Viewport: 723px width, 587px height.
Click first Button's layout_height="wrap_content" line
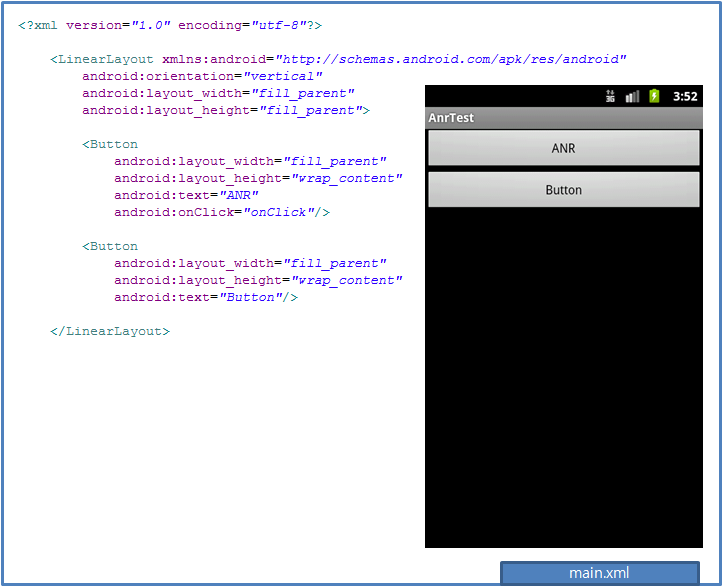(x=258, y=178)
